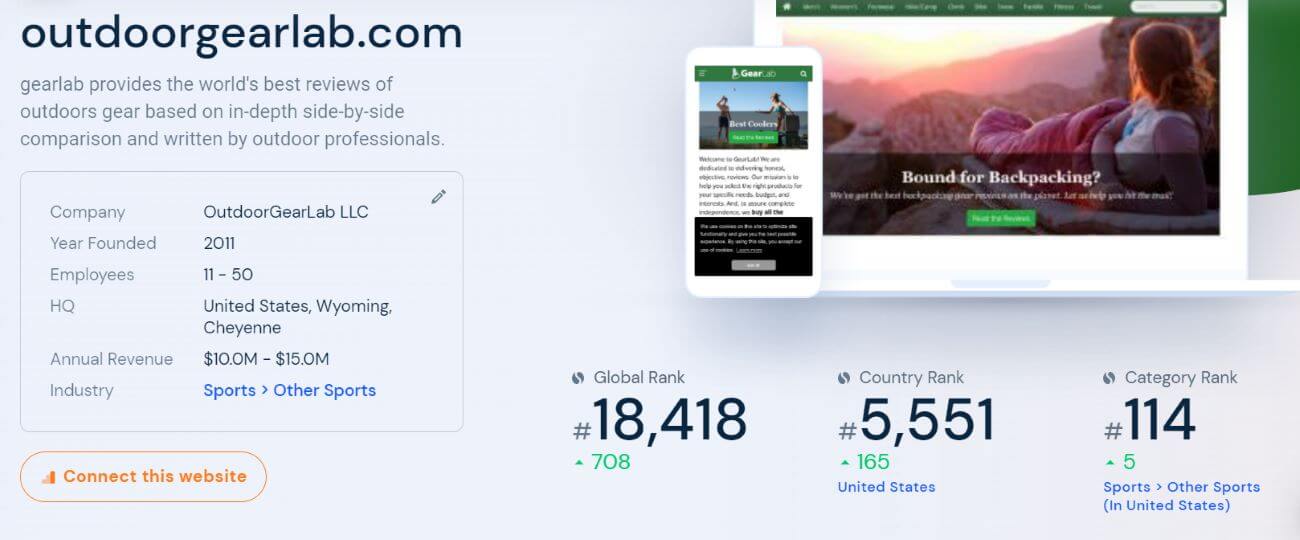The height and width of the screenshot is (540, 1300).
Task: Click the green 708 rank change indicator
Action: click(x=601, y=462)
